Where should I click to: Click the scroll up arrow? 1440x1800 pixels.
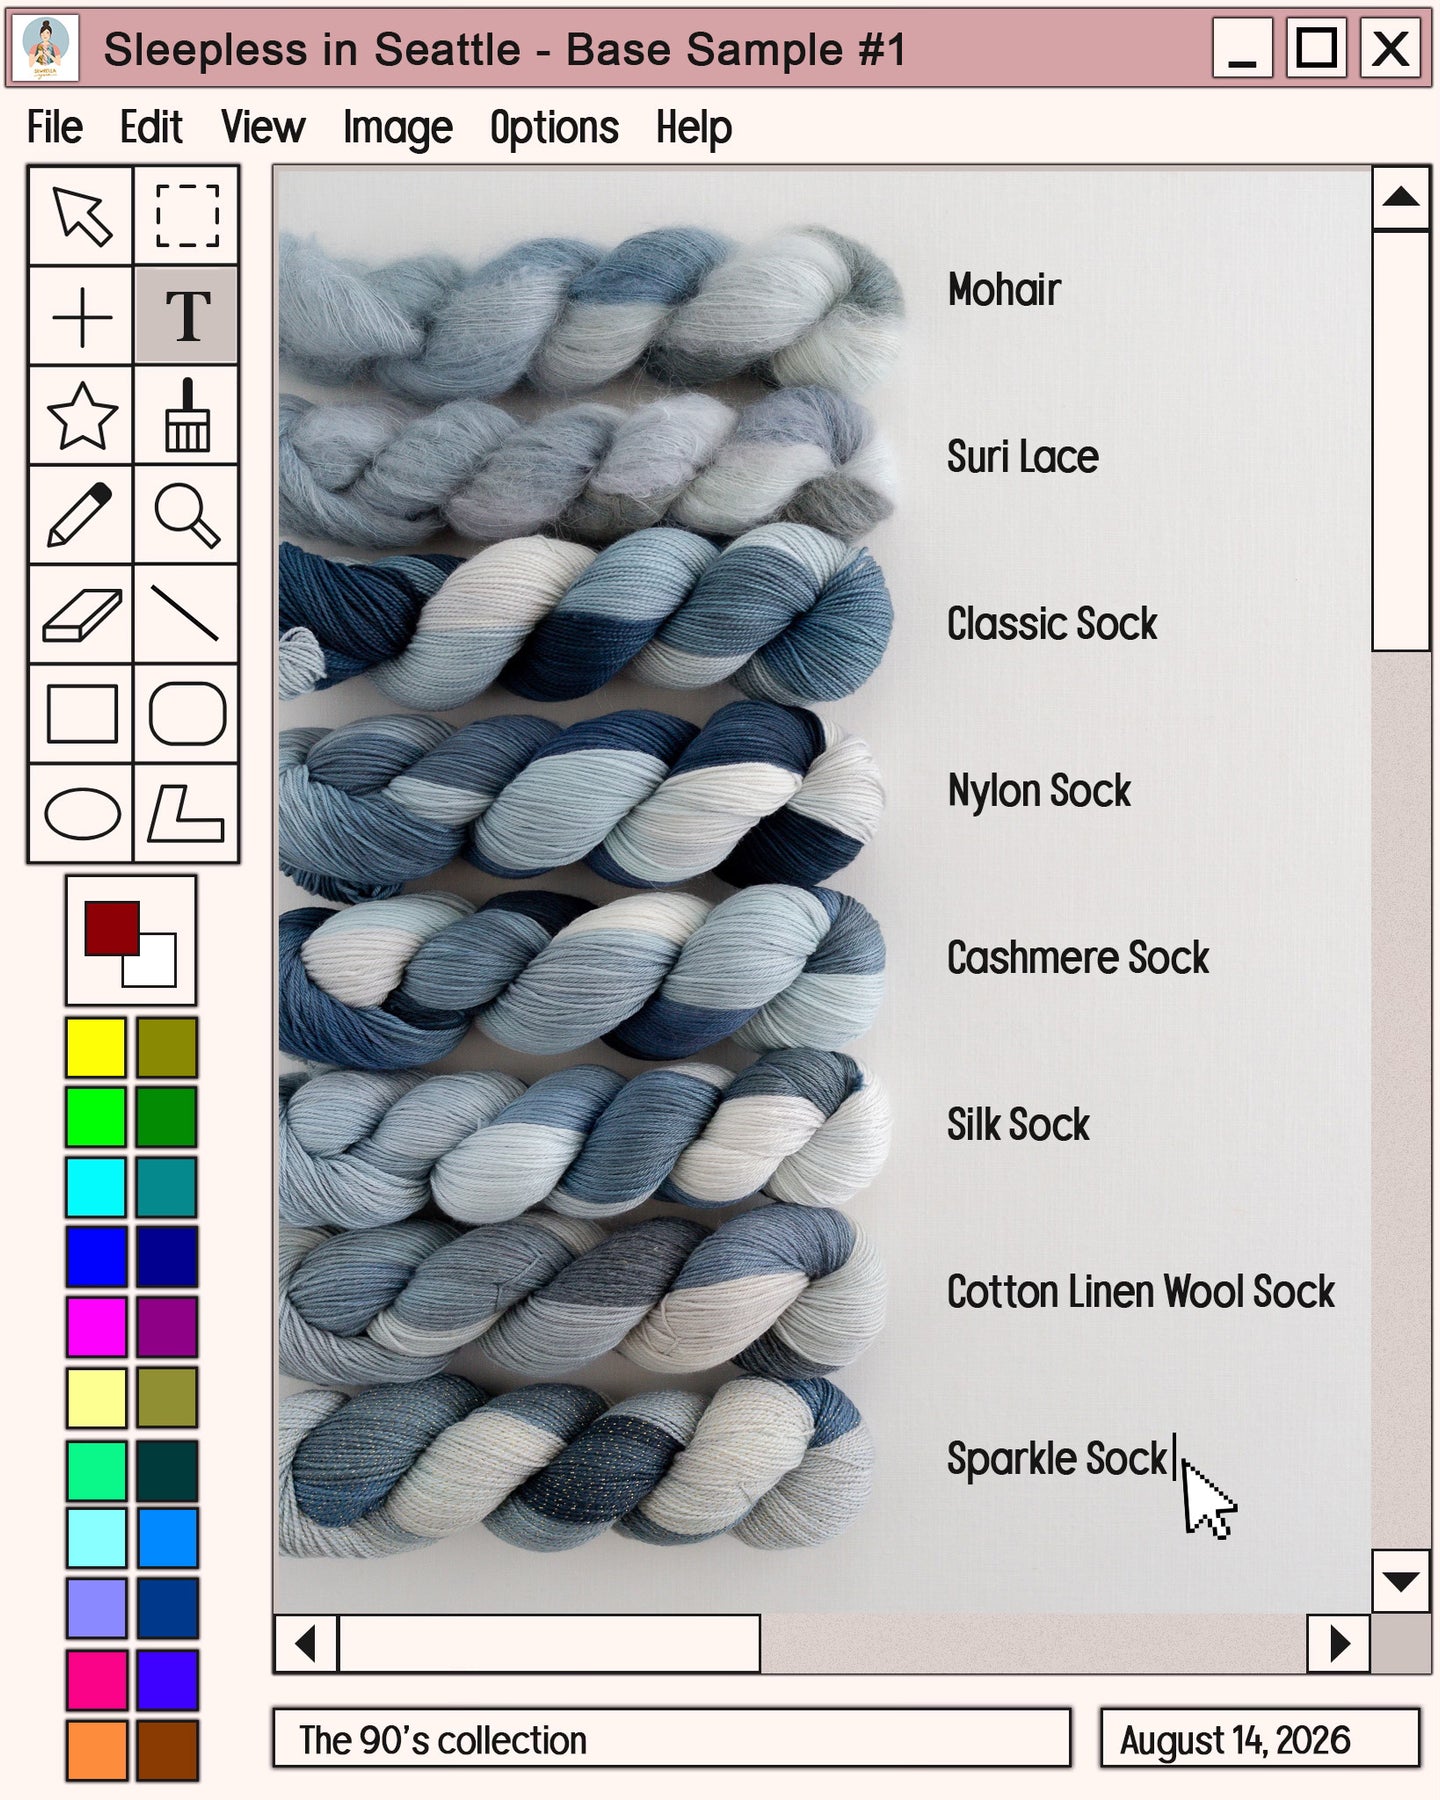[x=1401, y=197]
